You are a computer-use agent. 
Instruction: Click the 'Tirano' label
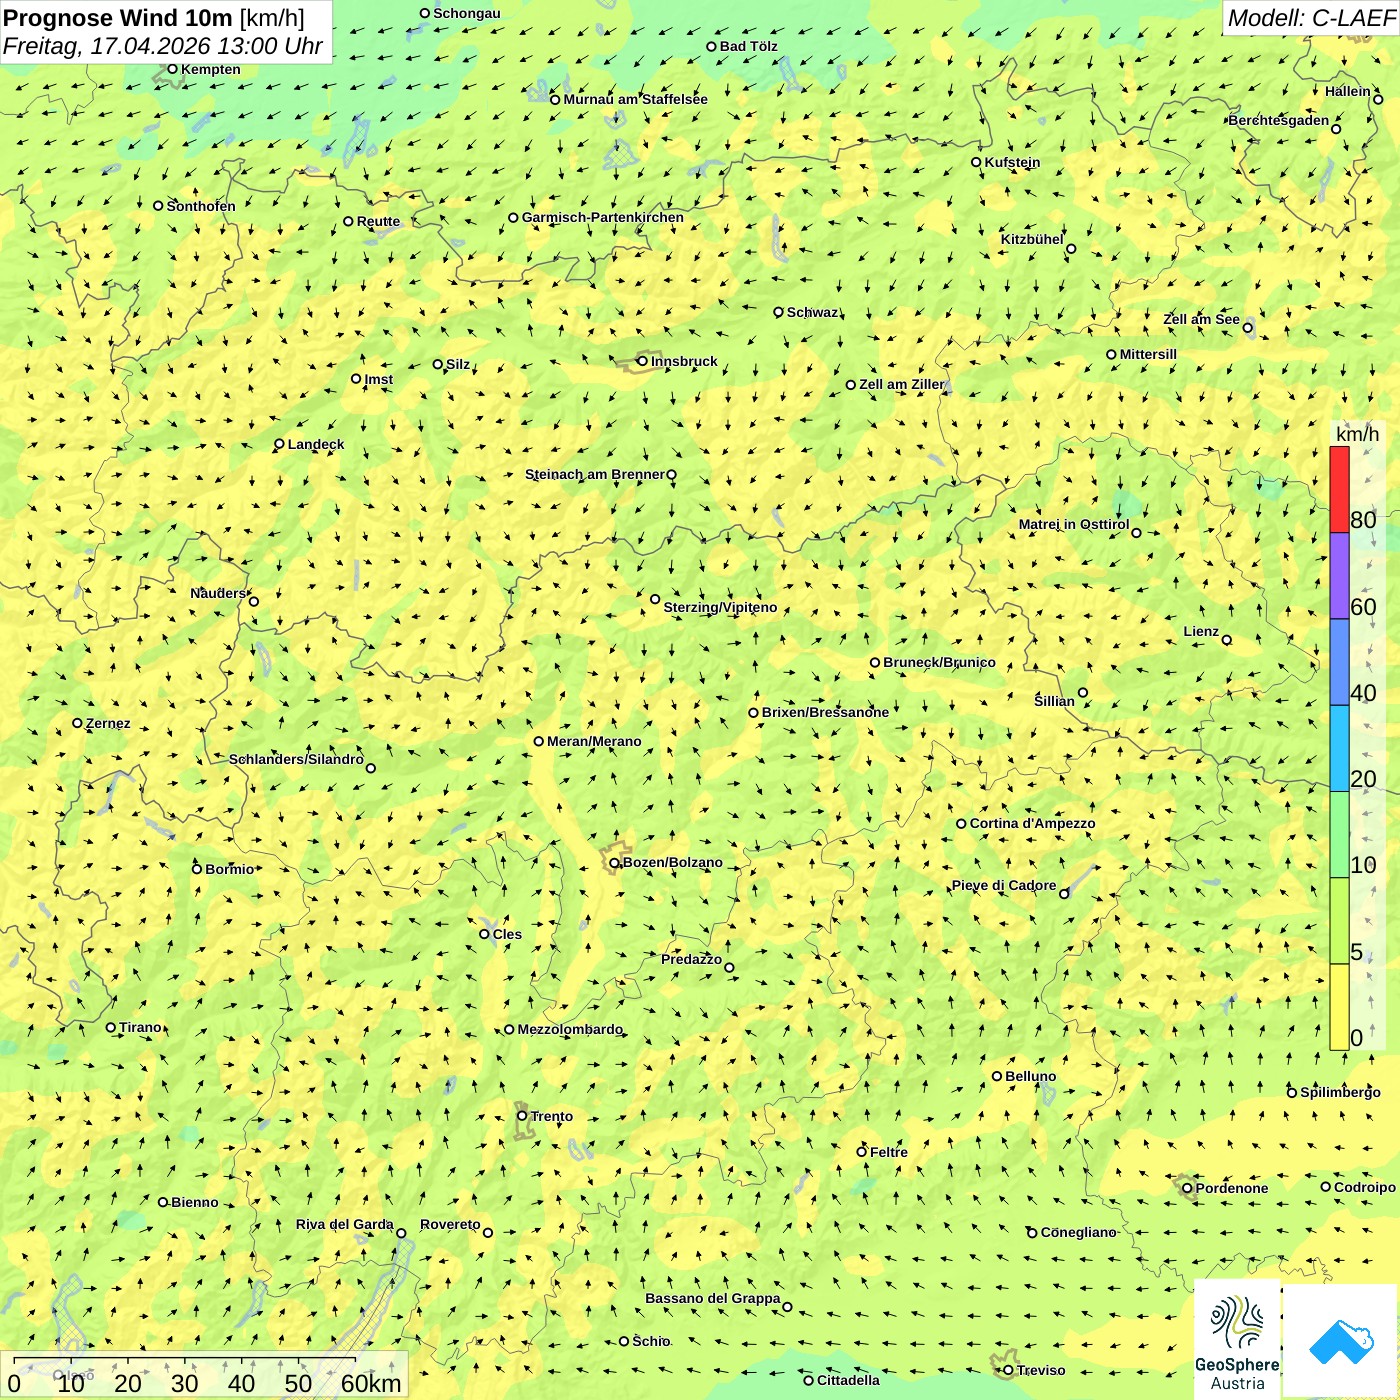pos(140,1027)
